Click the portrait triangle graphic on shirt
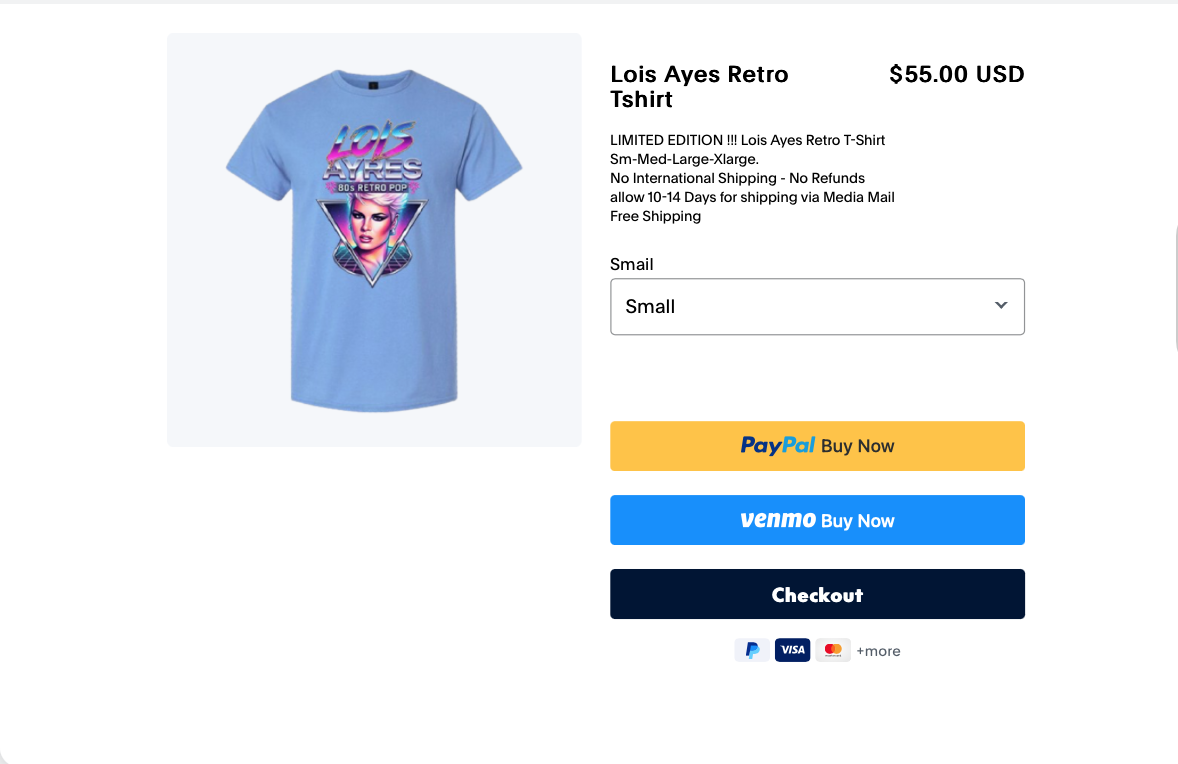 coord(372,240)
